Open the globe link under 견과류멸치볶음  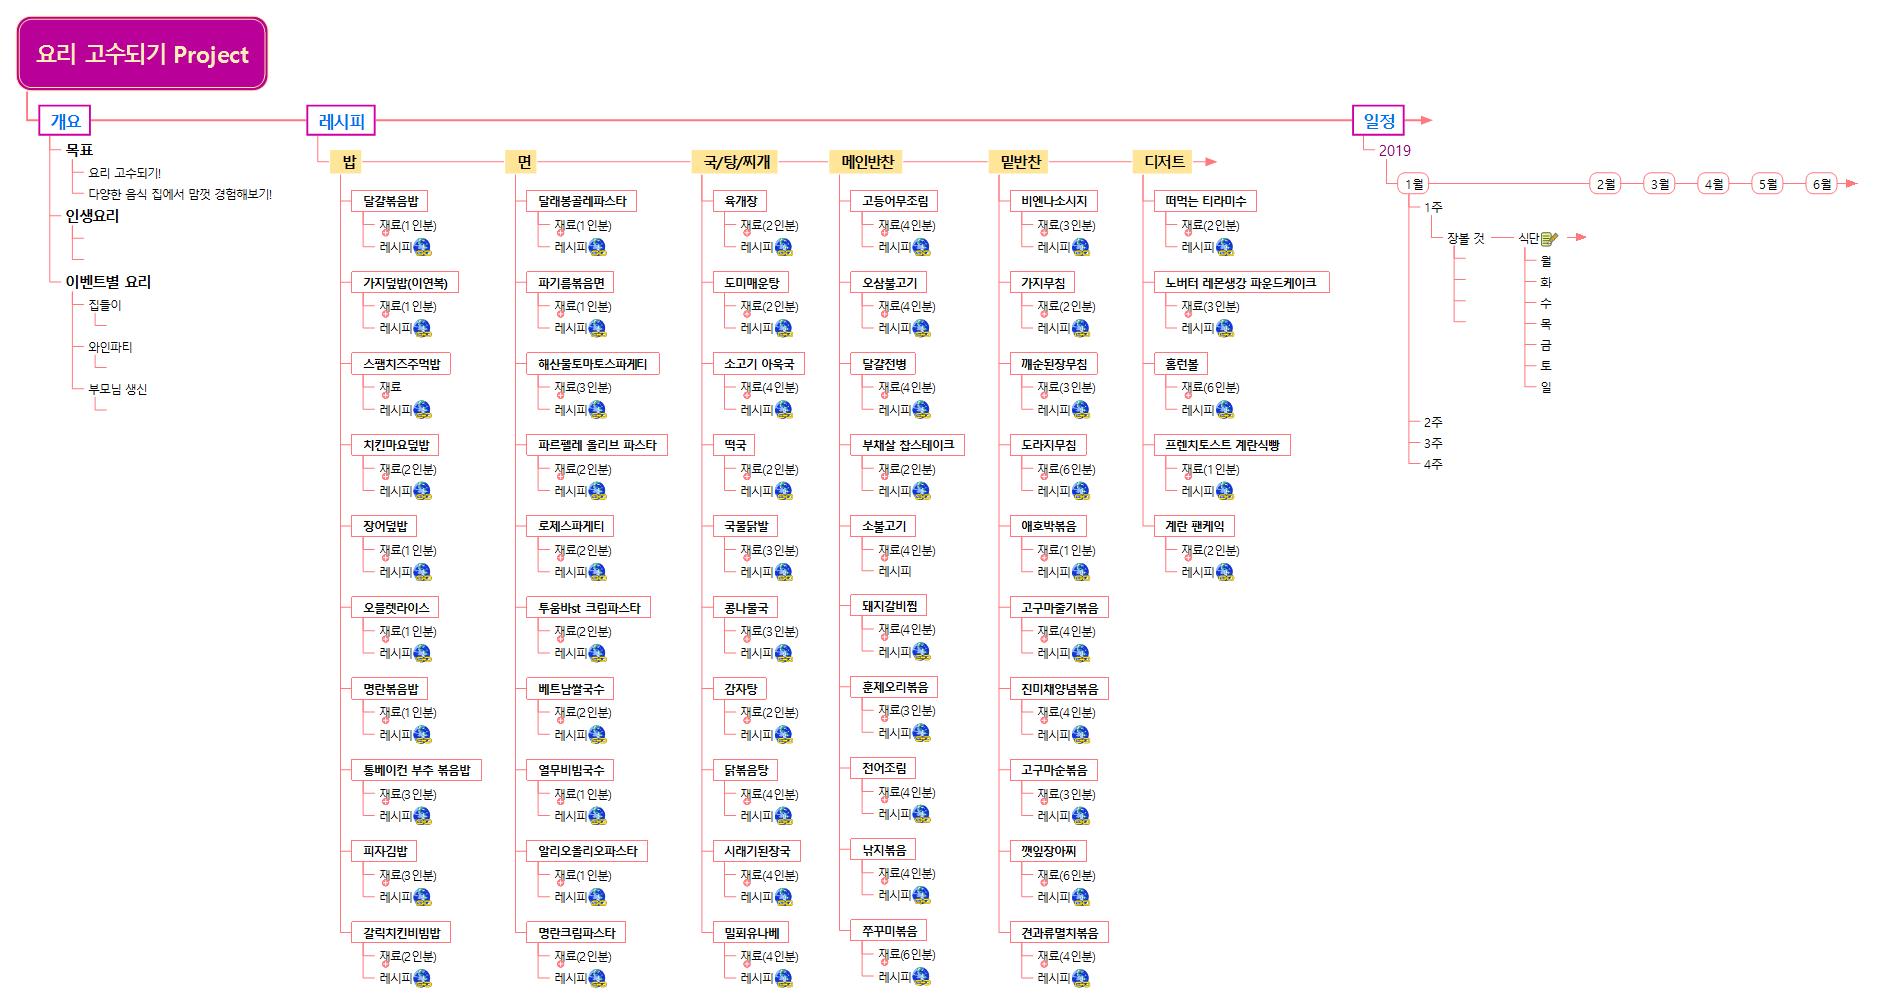[x=1080, y=978]
